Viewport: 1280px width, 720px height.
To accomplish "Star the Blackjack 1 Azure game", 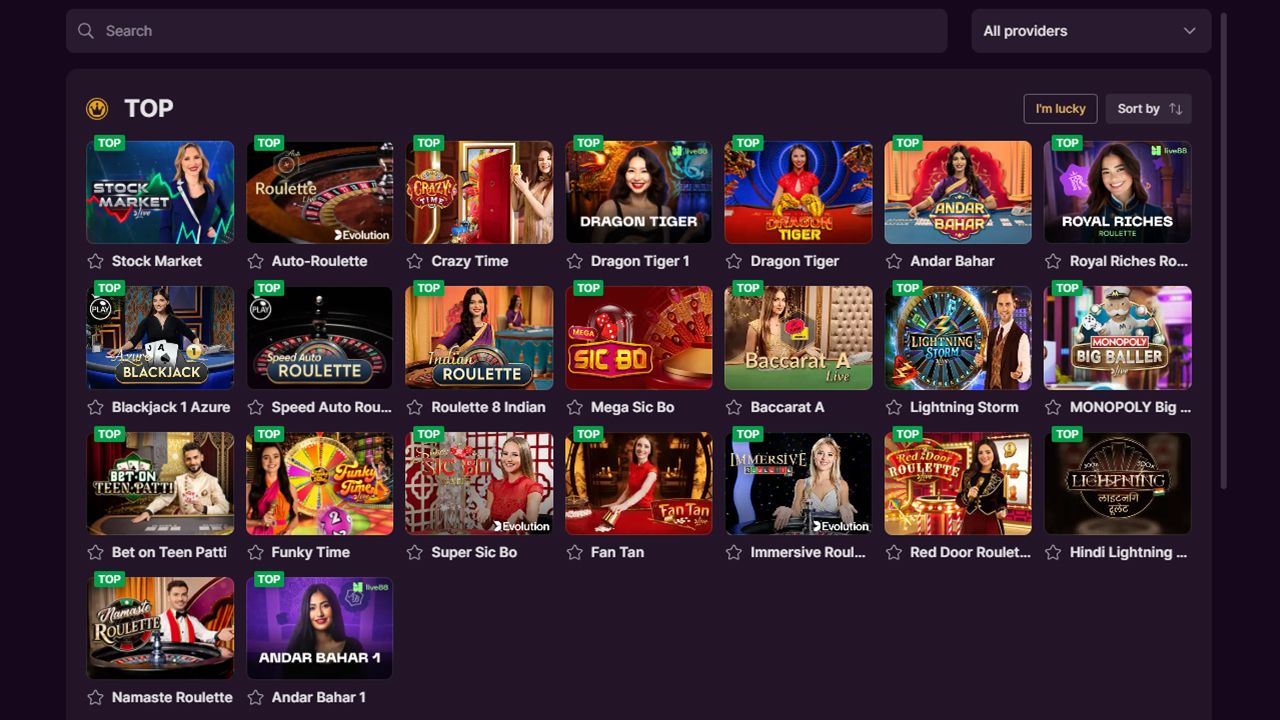I will 95,407.
